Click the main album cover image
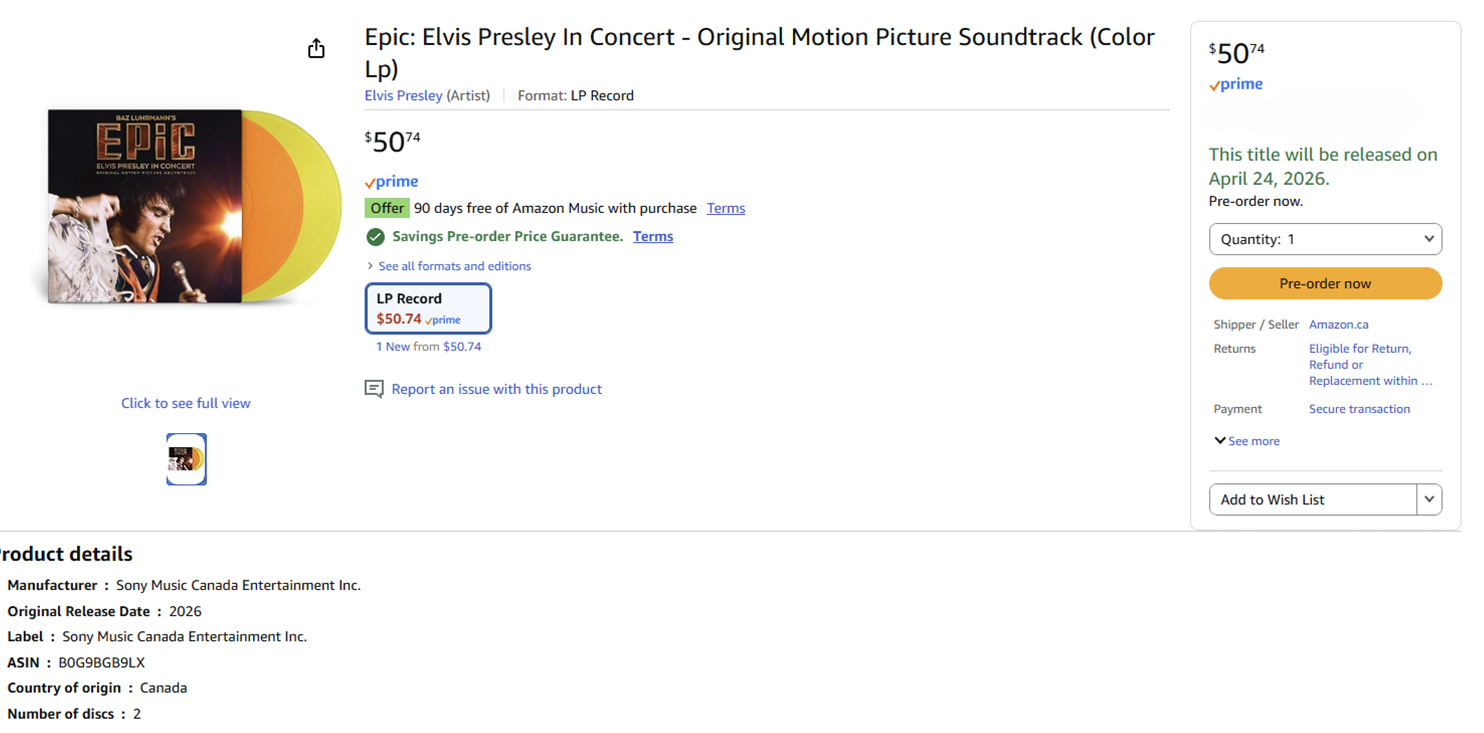Viewport: 1484px width, 733px height. 186,205
